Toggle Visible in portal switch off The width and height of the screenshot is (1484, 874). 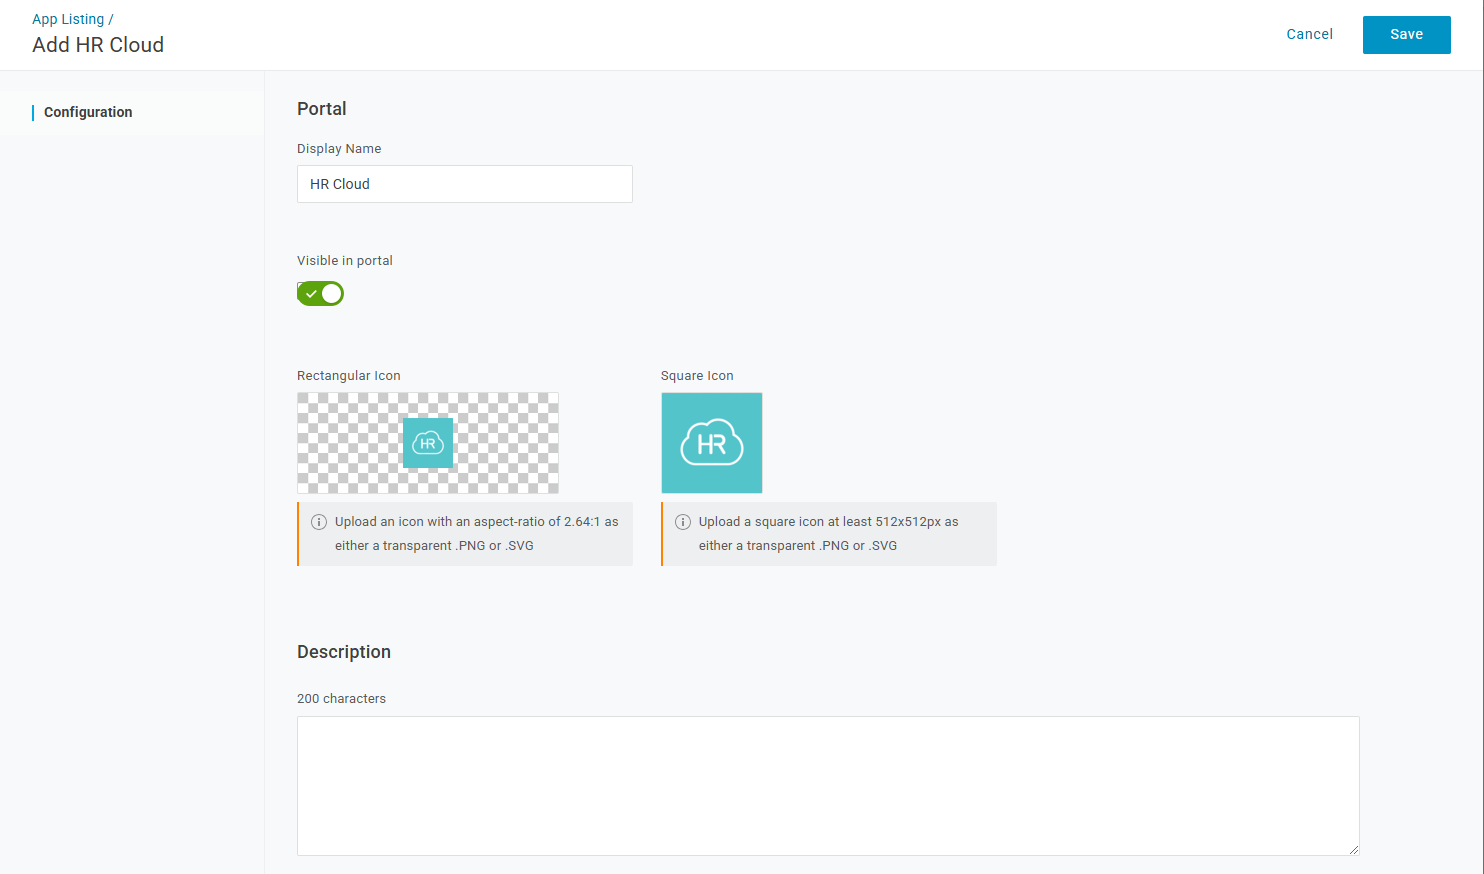[320, 293]
